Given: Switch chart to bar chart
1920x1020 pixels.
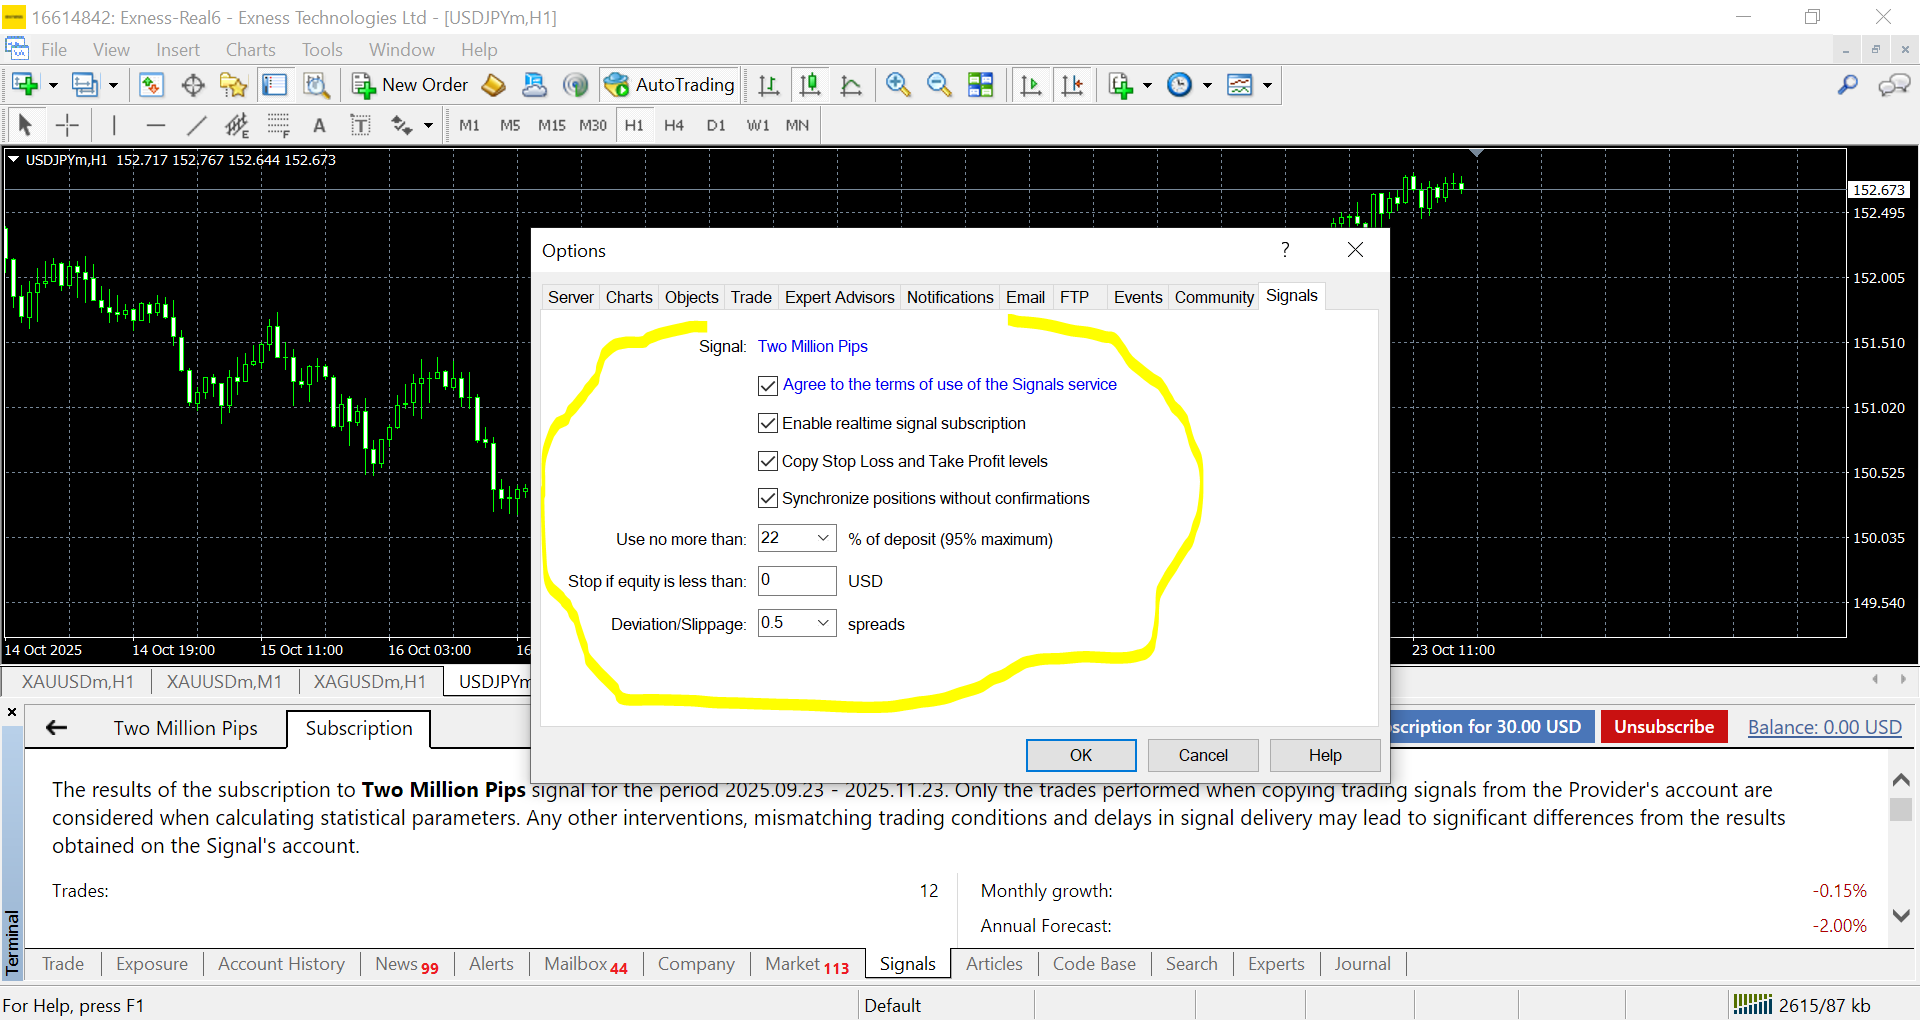Looking at the screenshot, I should tap(769, 85).
